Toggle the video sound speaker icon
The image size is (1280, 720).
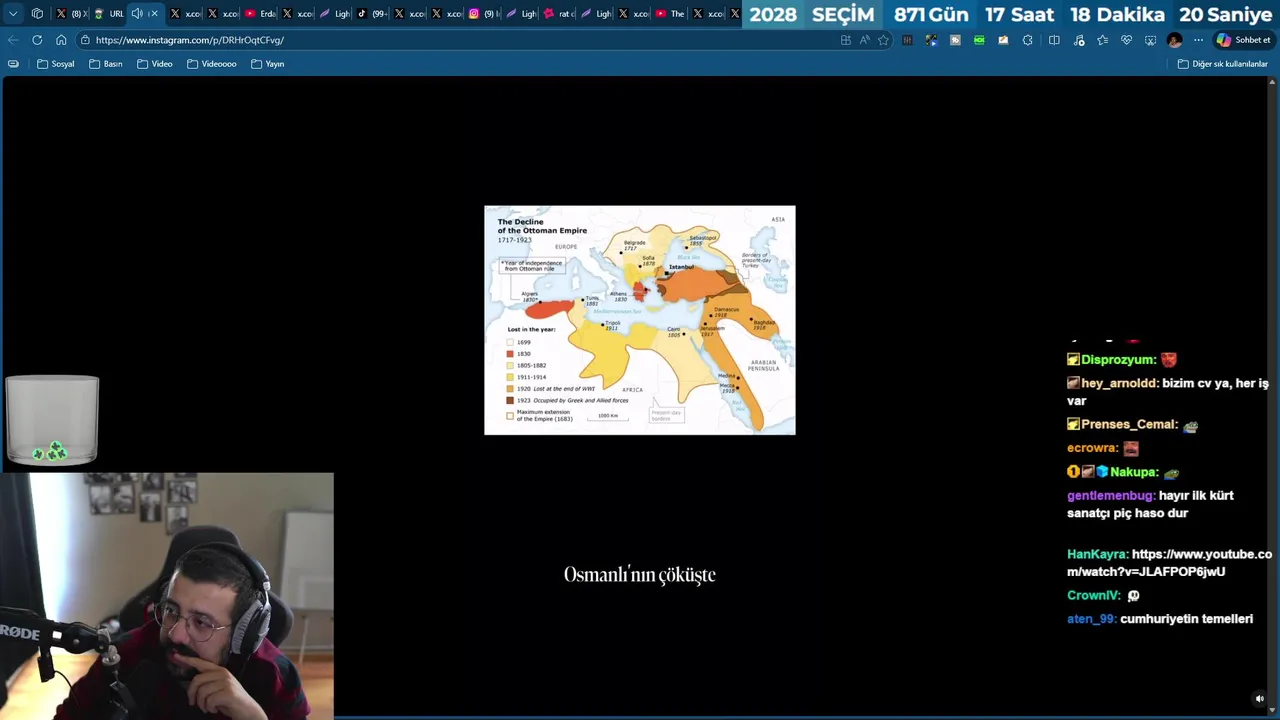1259,699
